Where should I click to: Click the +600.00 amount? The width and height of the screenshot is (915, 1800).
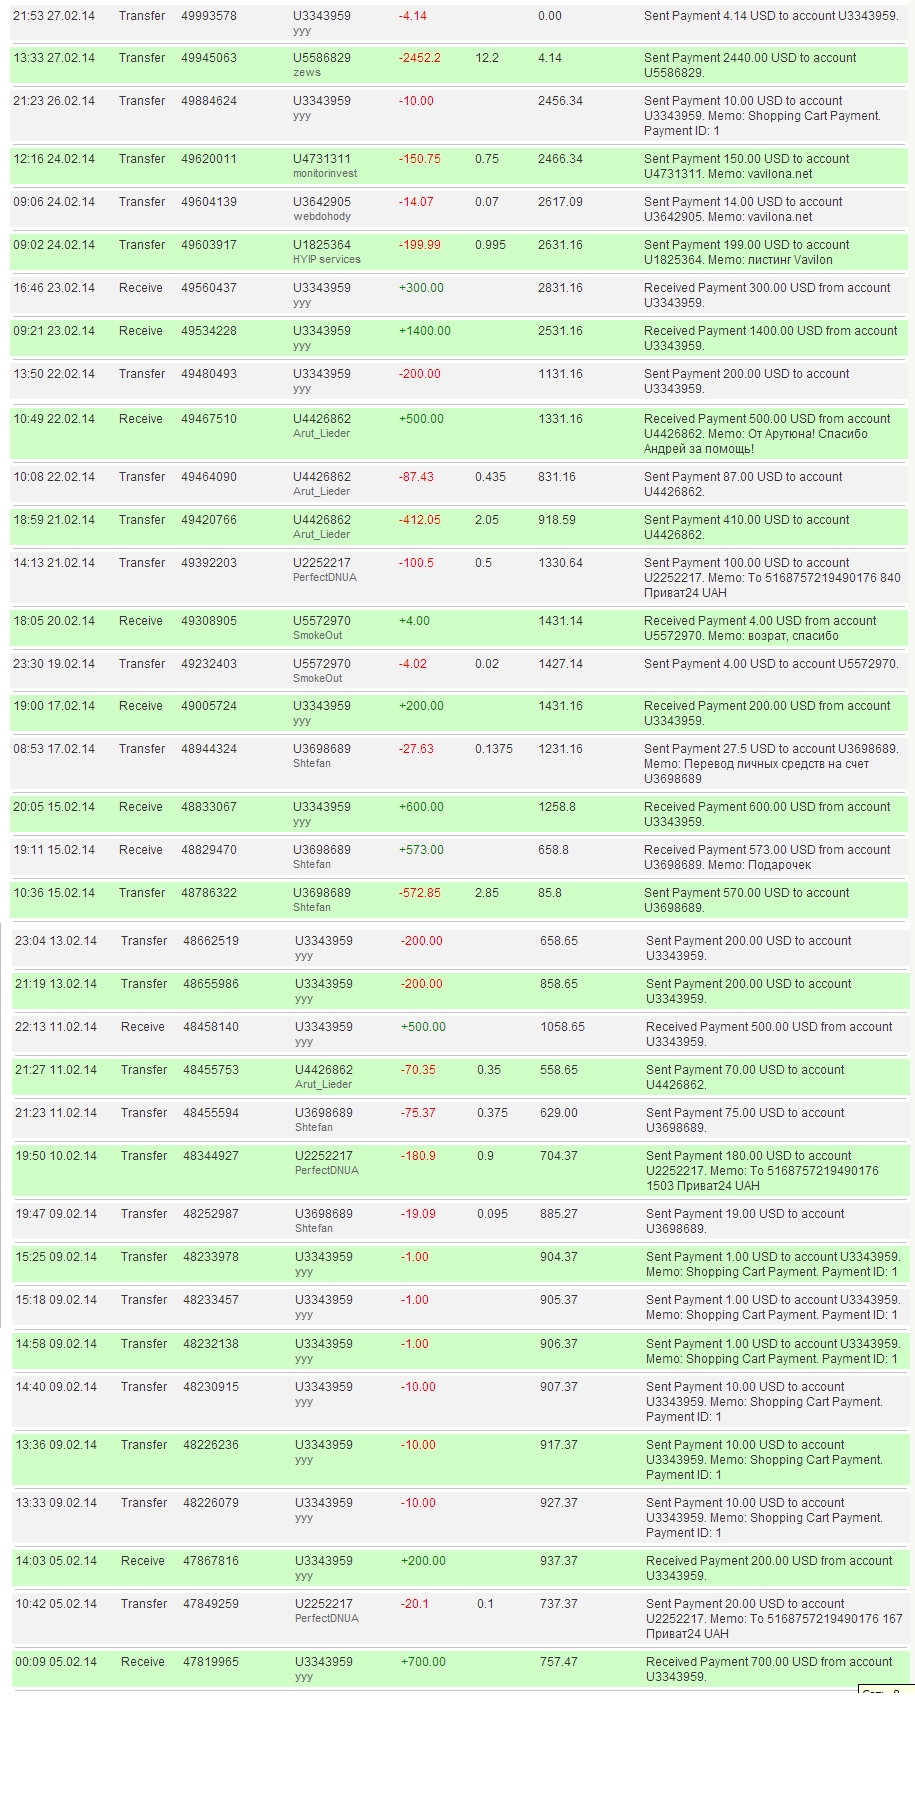click(x=421, y=807)
